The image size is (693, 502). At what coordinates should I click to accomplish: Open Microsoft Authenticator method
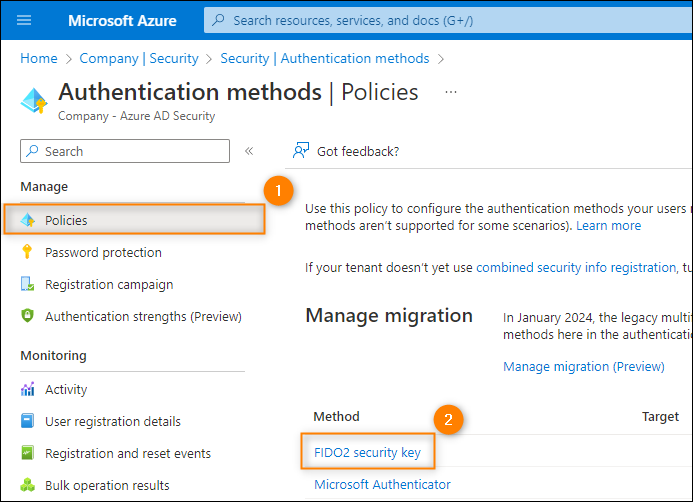click(382, 484)
